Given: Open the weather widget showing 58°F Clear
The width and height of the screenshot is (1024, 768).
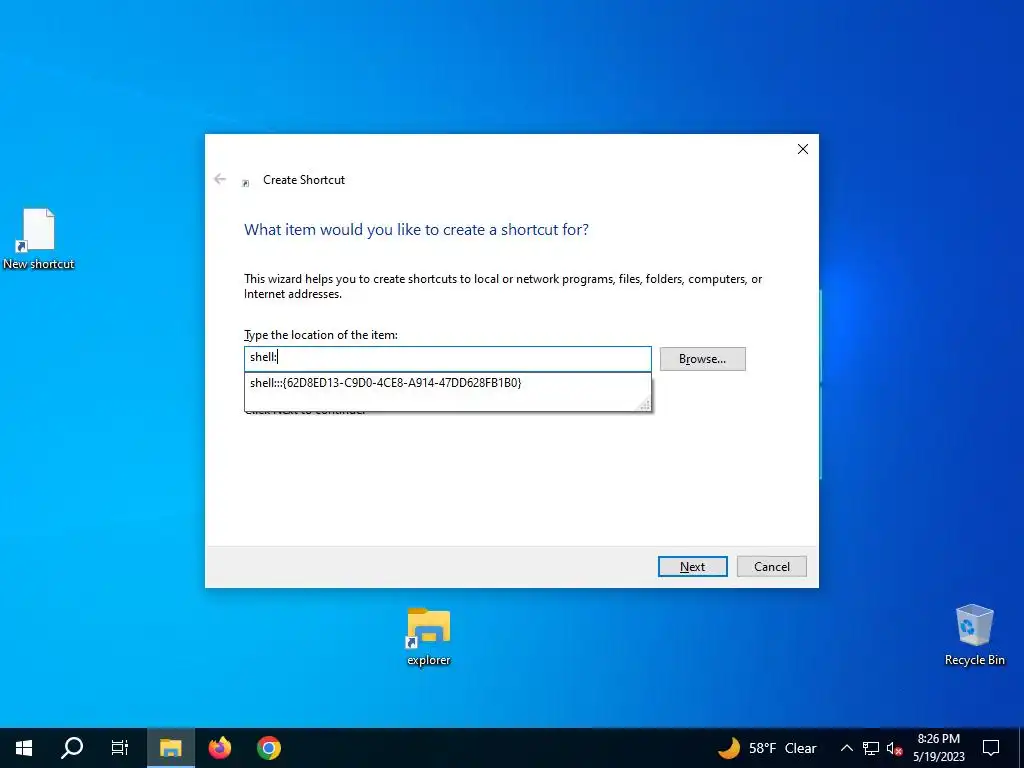Looking at the screenshot, I should [x=768, y=748].
